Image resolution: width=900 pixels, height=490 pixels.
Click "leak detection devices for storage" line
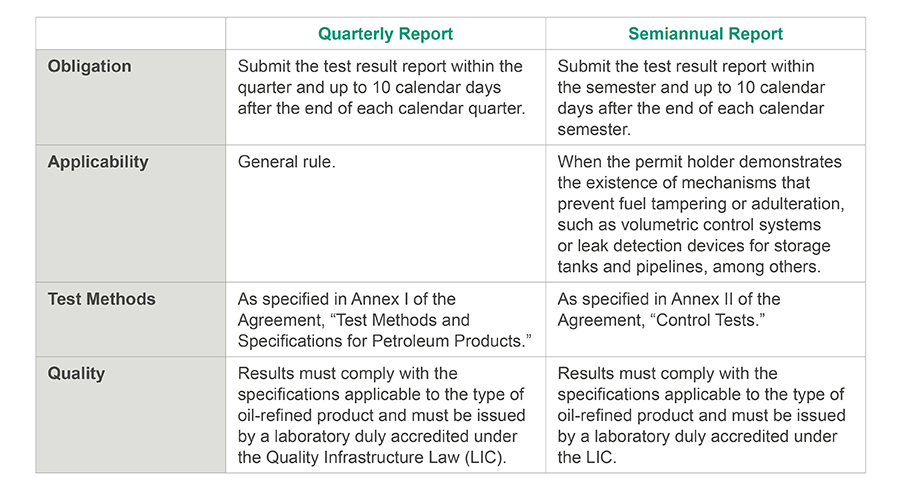694,246
